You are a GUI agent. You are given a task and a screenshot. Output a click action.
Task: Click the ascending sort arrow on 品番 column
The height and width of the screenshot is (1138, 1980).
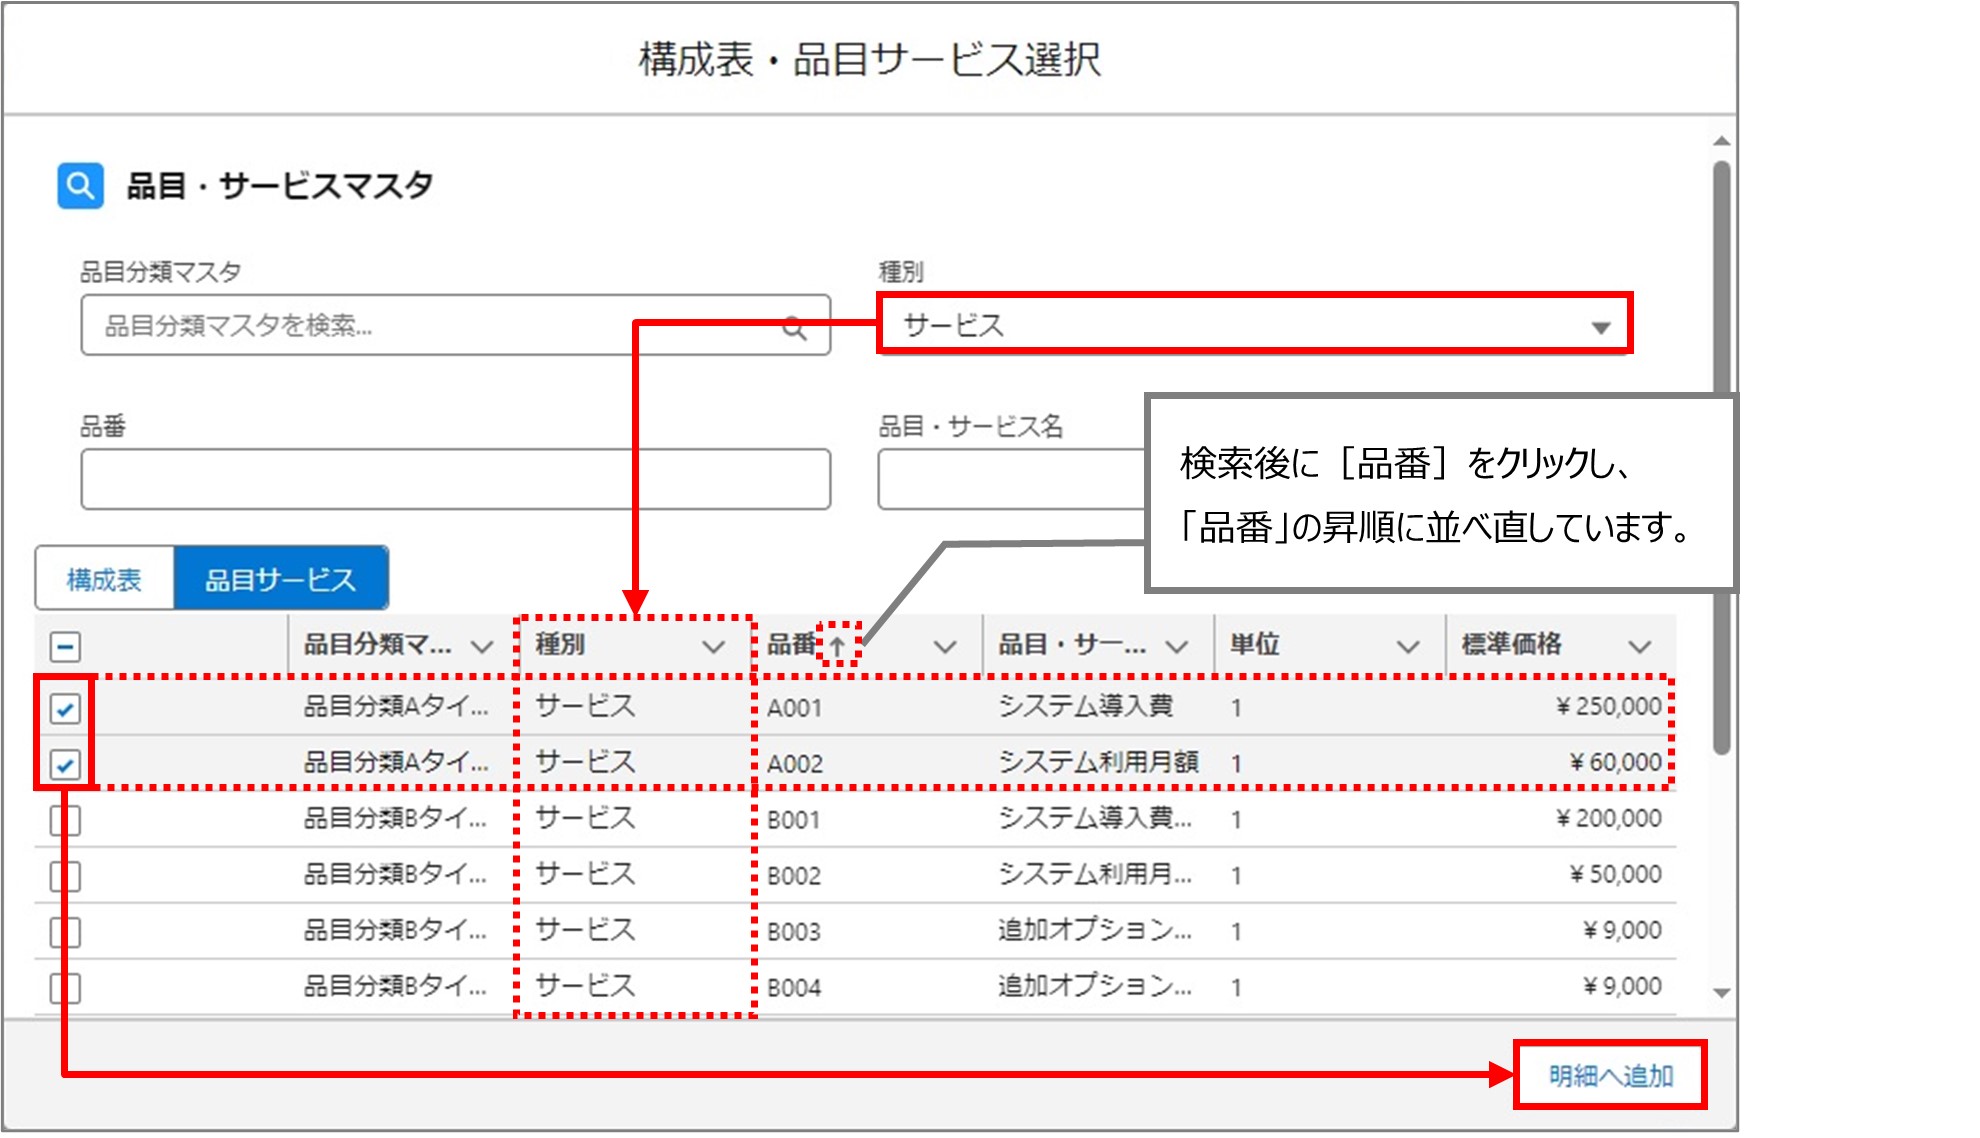tap(838, 646)
